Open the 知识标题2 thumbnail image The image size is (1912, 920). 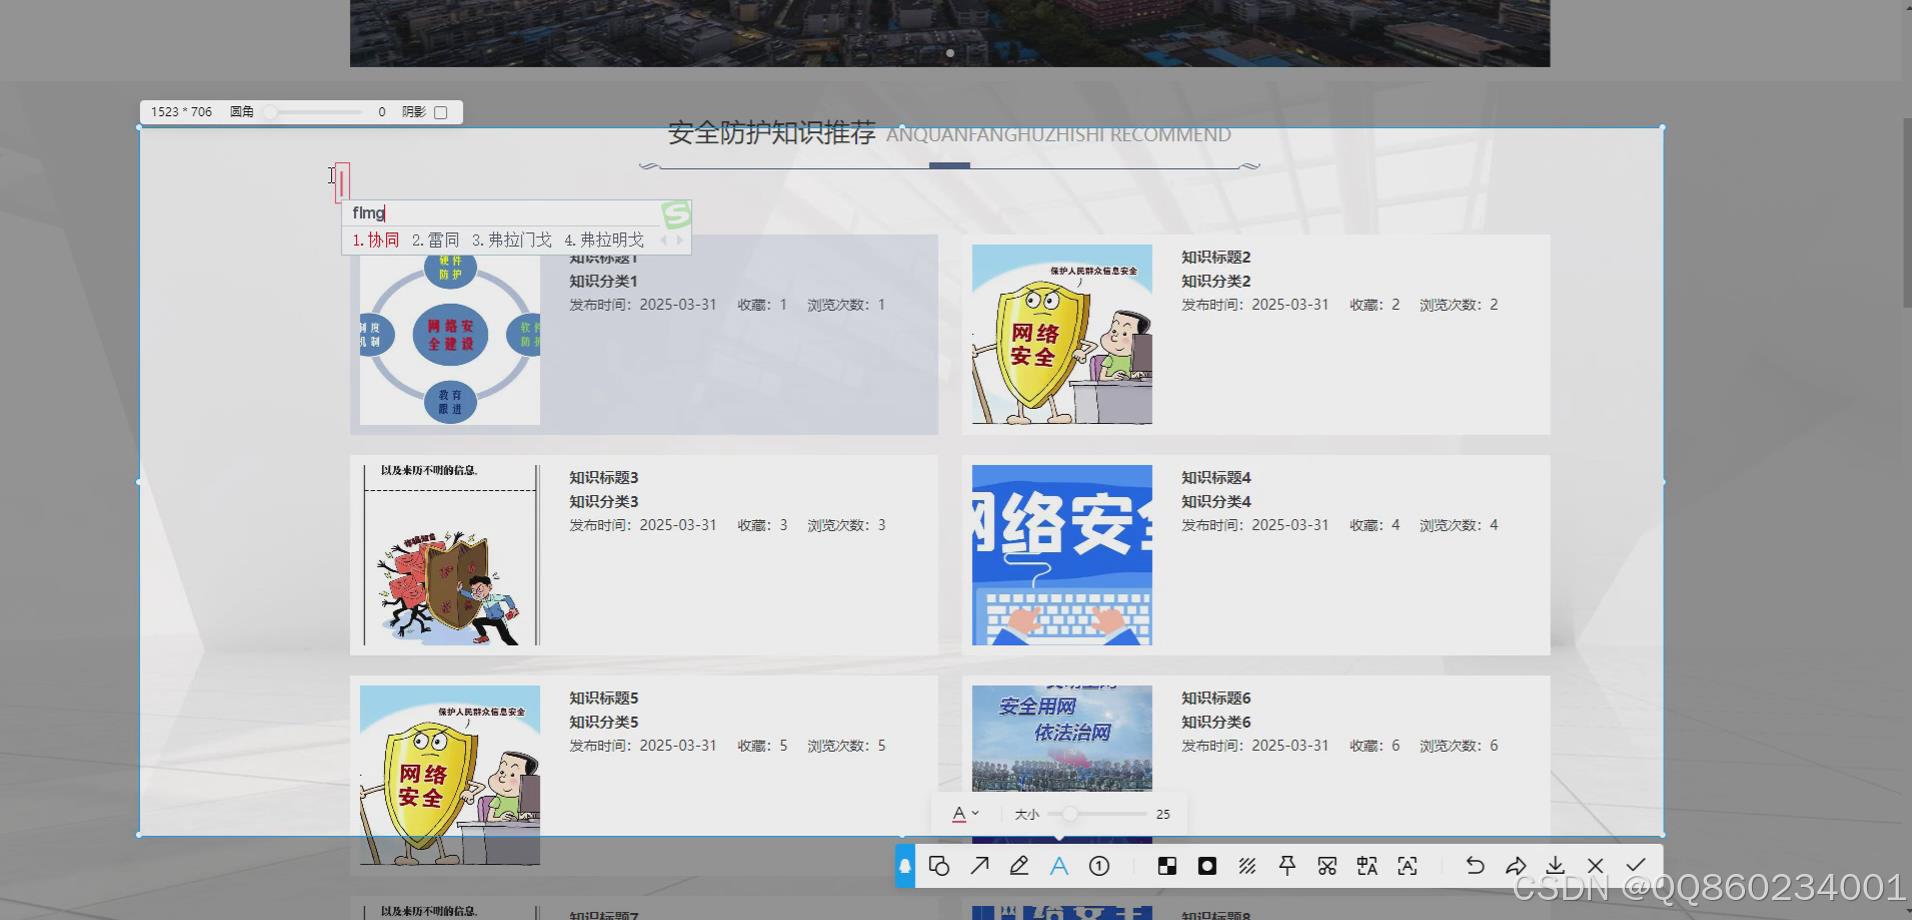(x=1062, y=334)
